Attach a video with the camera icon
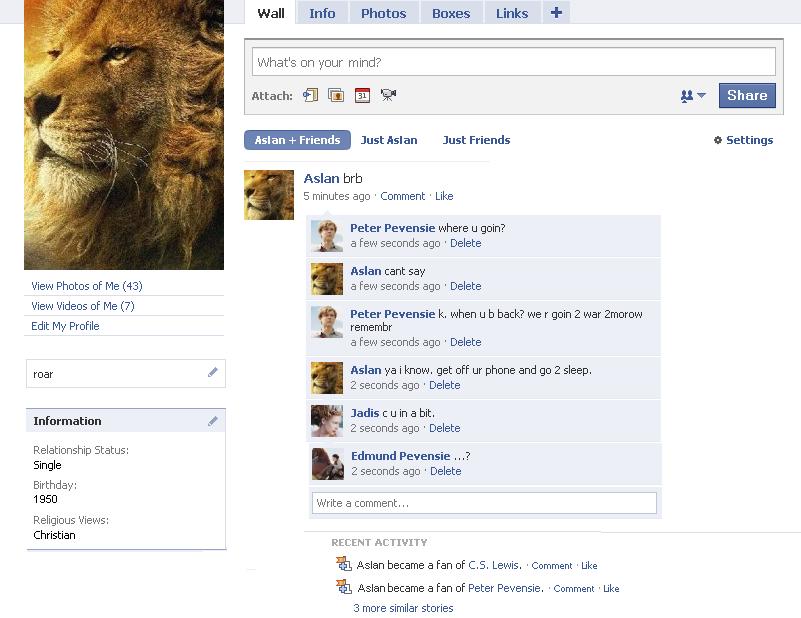 tap(388, 95)
